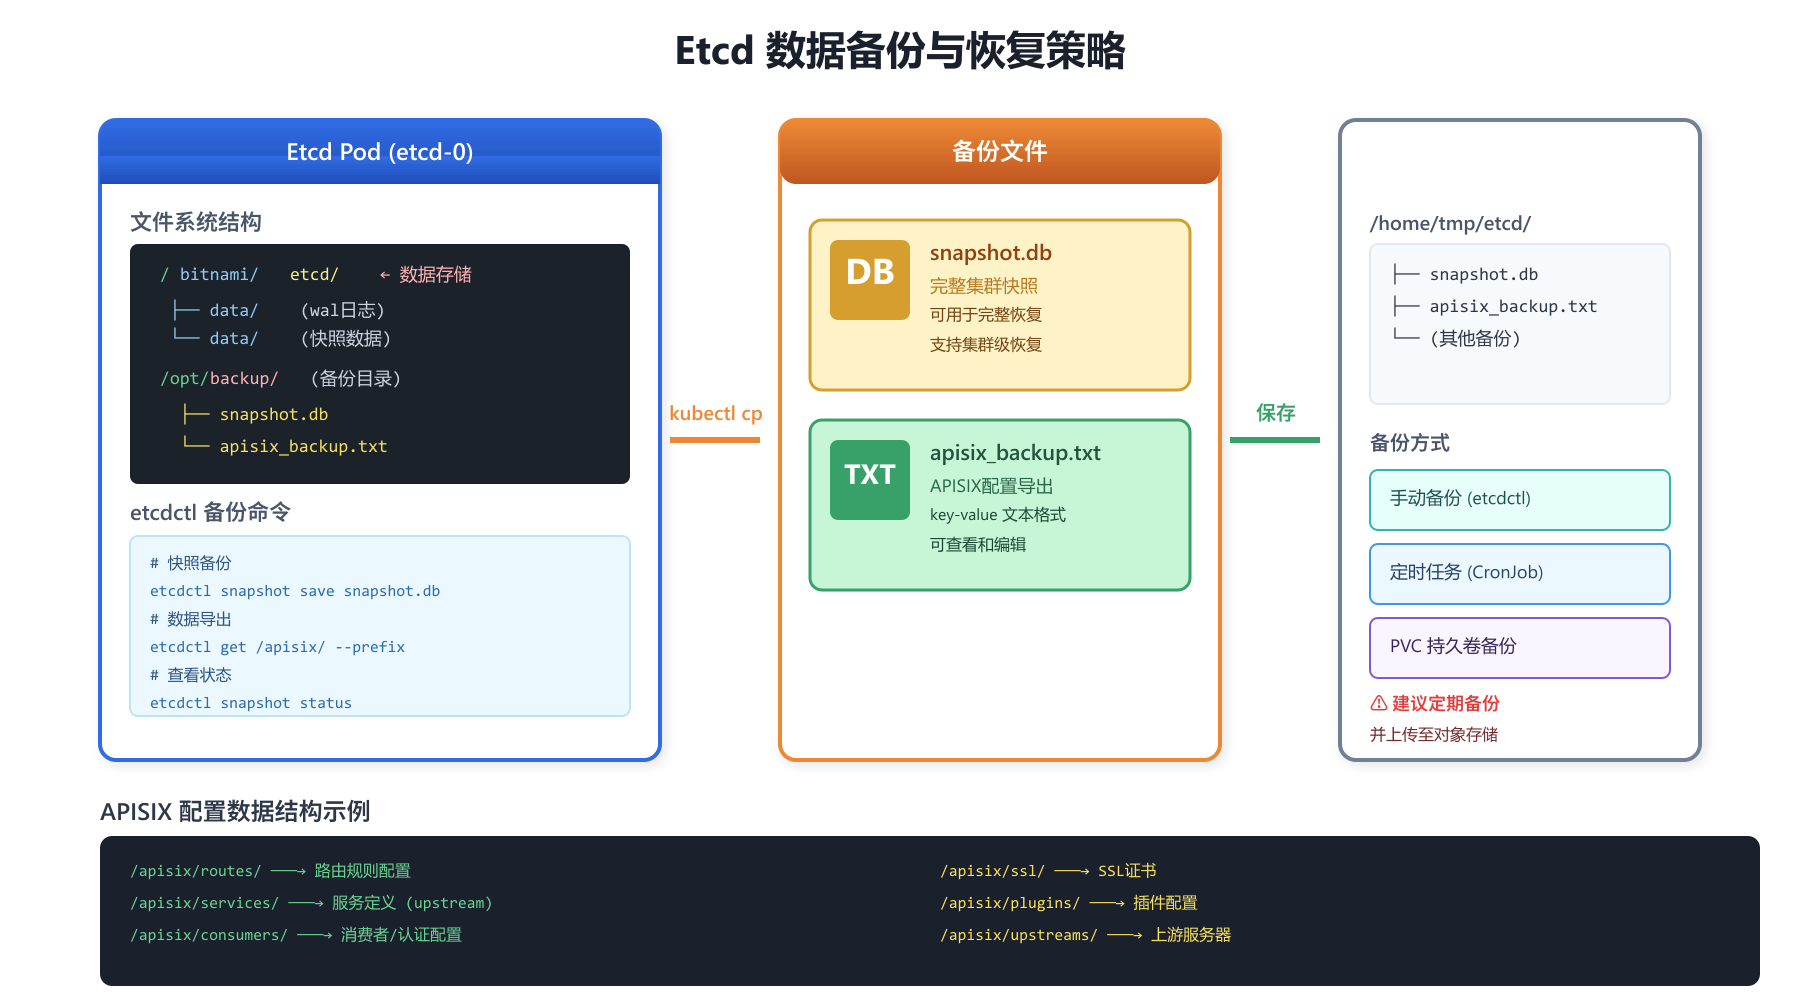The width and height of the screenshot is (1800, 1000).
Task: Click the /apisix/plugins/ path entry
Action: 1010,903
